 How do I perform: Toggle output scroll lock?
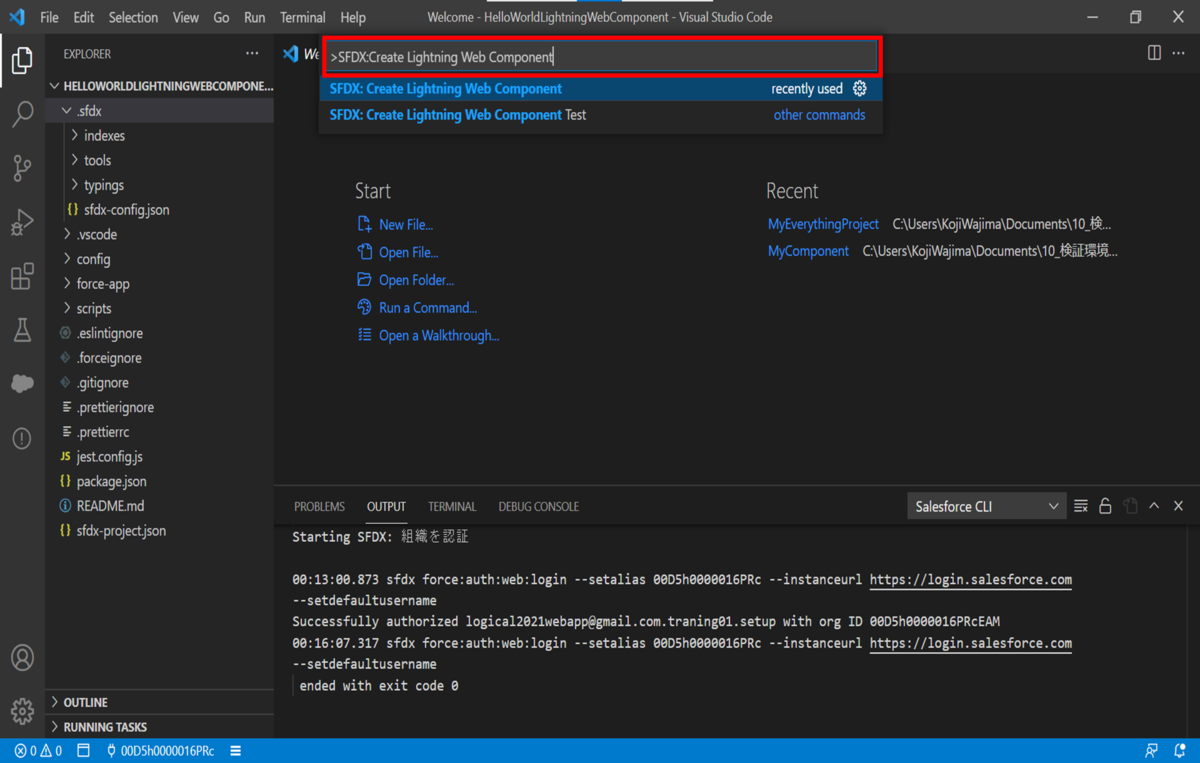[1105, 506]
